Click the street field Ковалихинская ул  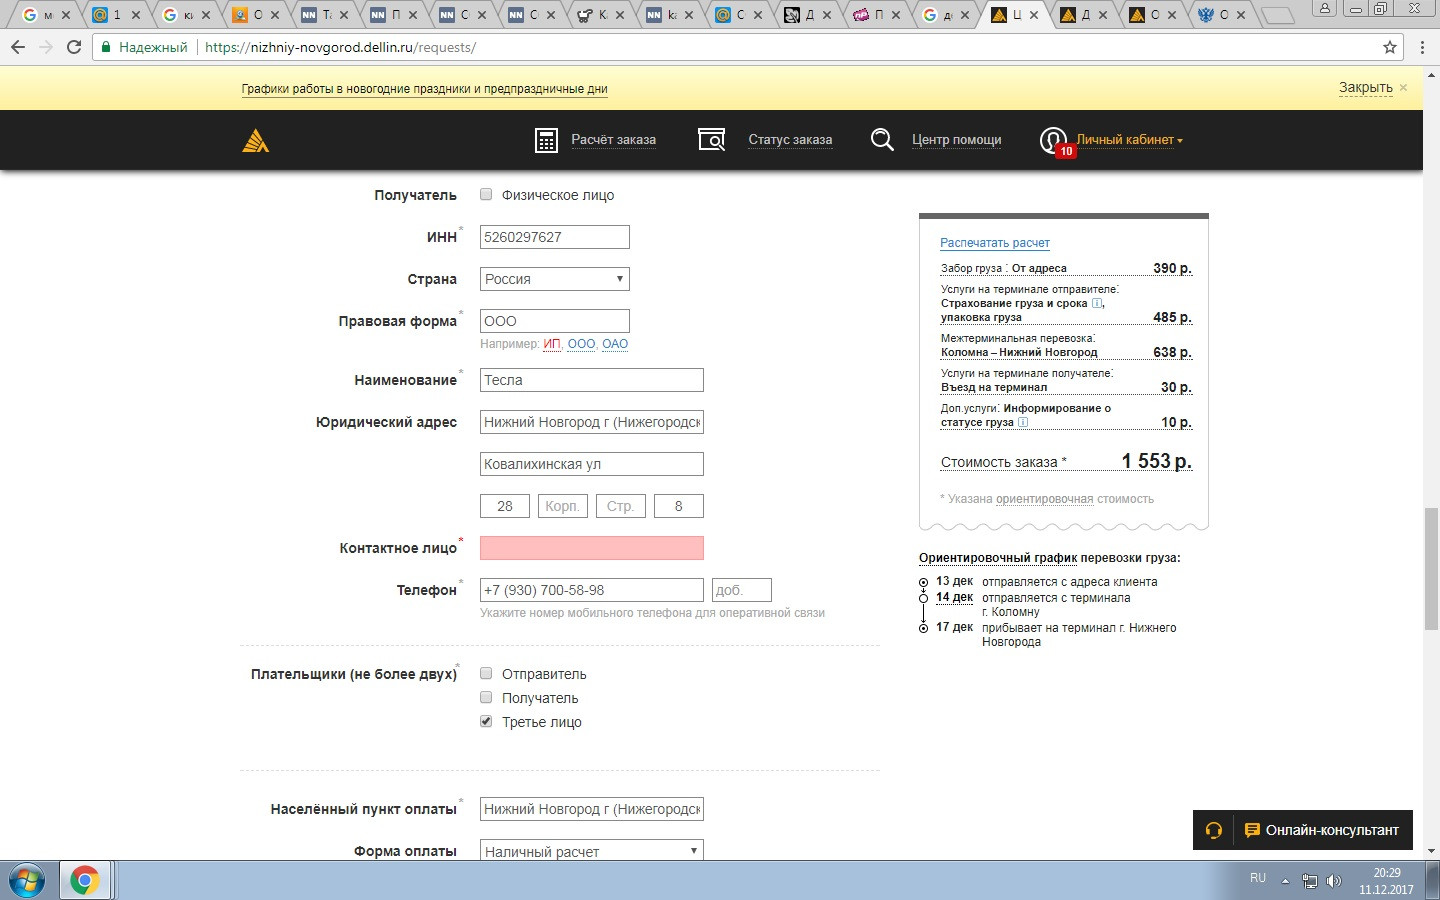[x=592, y=464]
